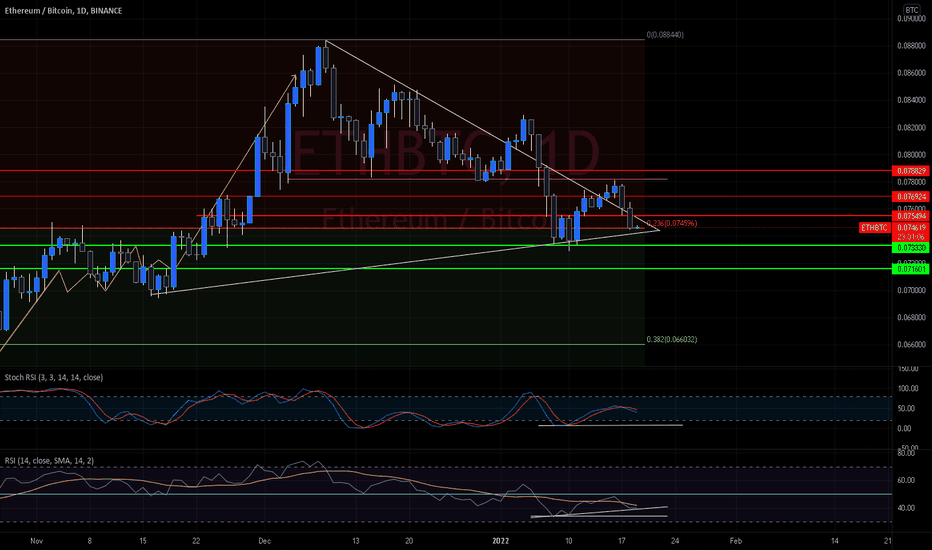Screen dimensions: 932x550
Task: Click the 0.075494 red price label
Action: click(x=911, y=216)
